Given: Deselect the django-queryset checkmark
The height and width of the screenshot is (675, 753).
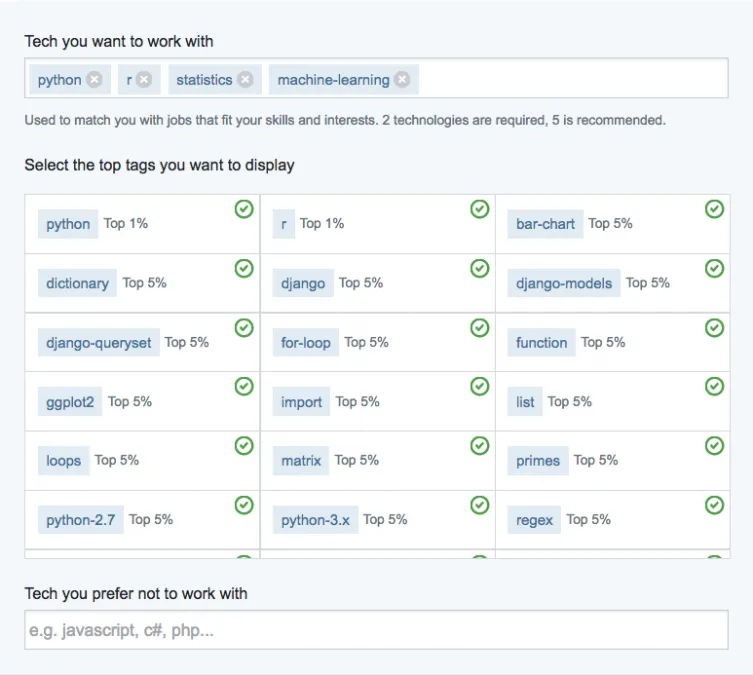Looking at the screenshot, I should pyautogui.click(x=244, y=327).
